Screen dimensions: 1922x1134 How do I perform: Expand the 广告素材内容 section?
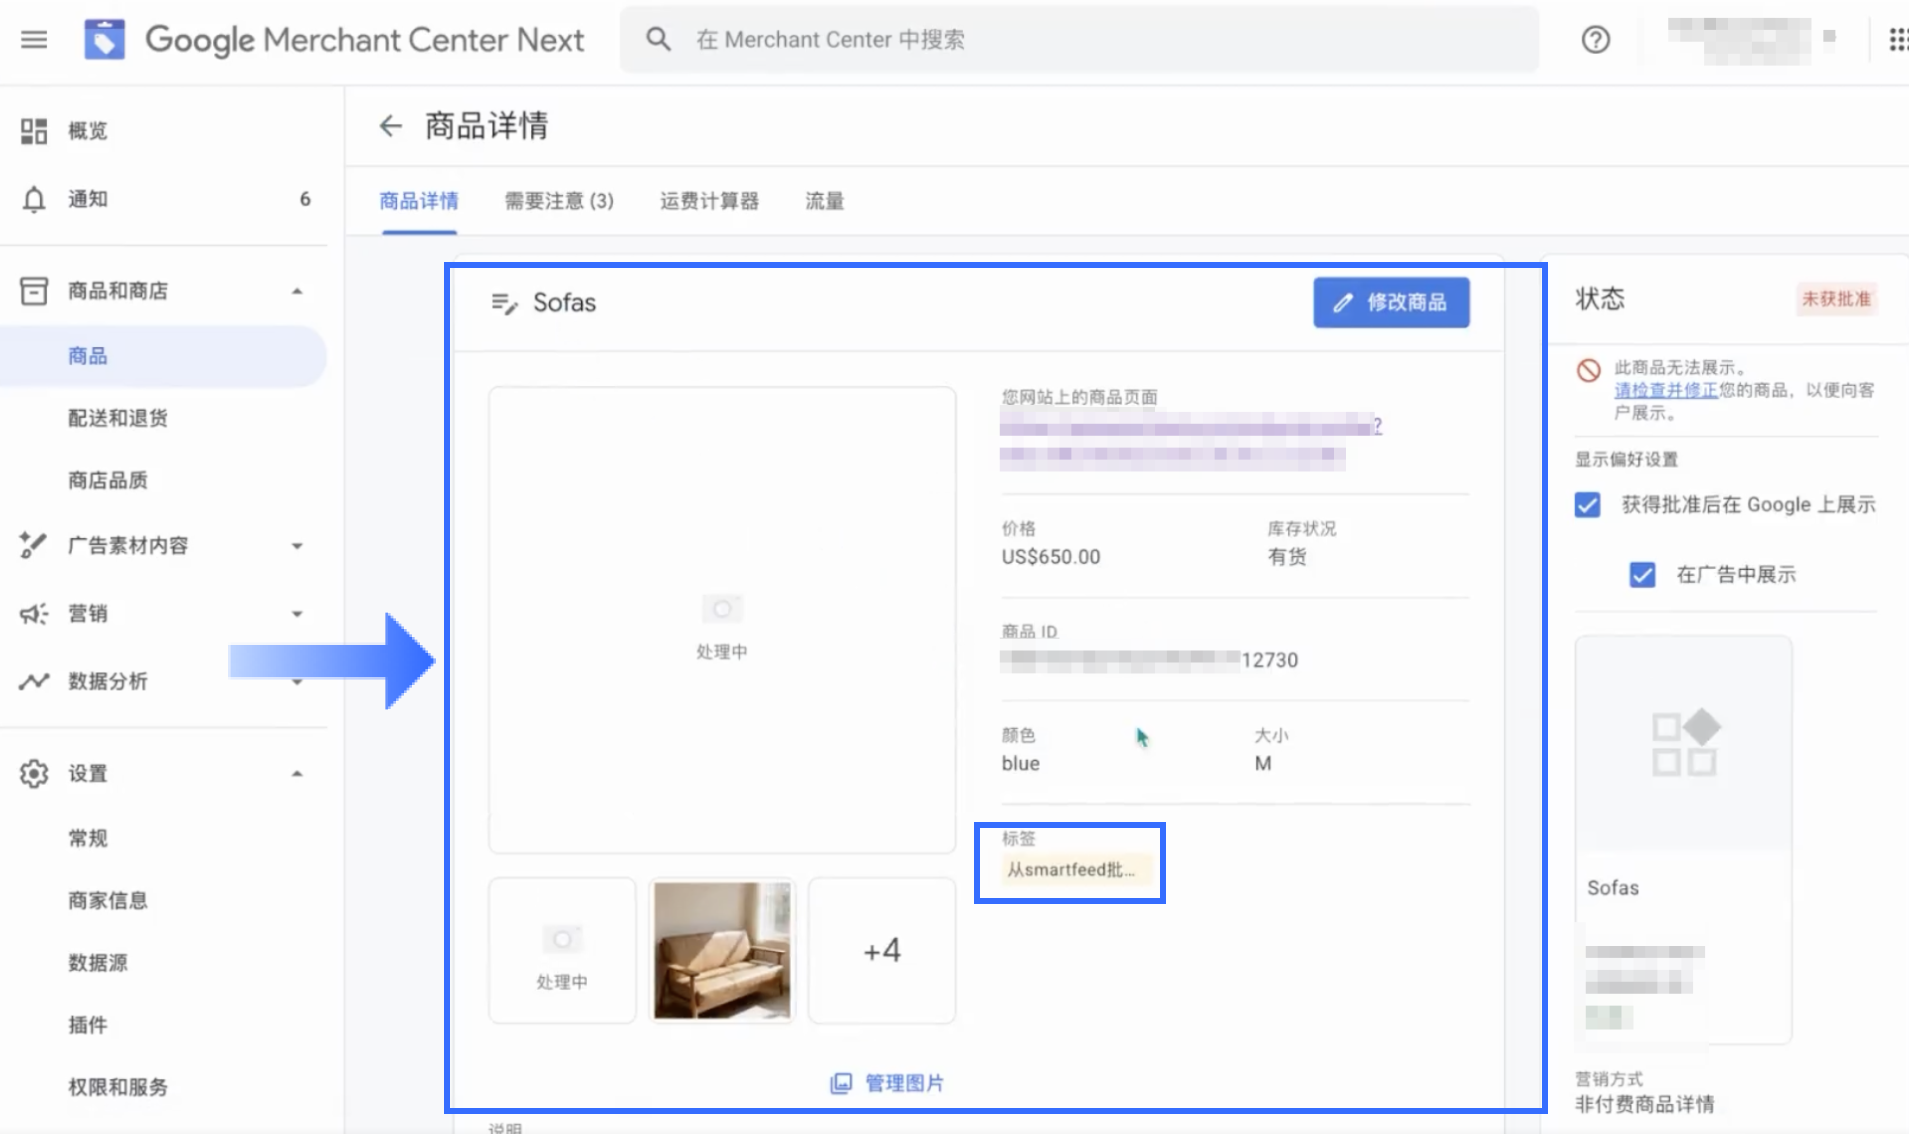[x=297, y=546]
